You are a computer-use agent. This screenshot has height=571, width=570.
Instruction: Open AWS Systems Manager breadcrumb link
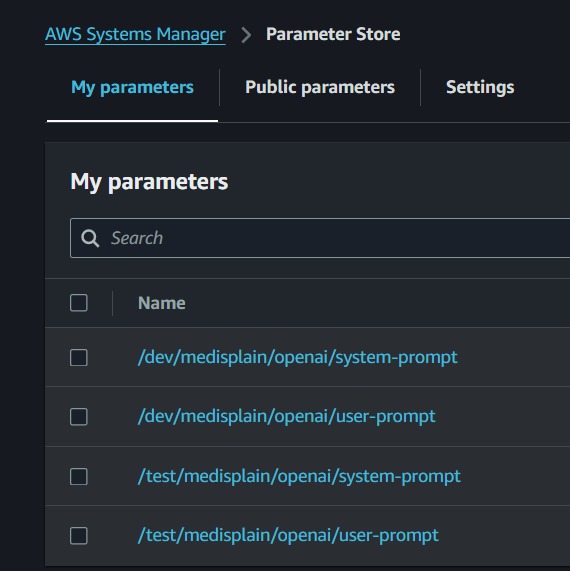(x=135, y=35)
